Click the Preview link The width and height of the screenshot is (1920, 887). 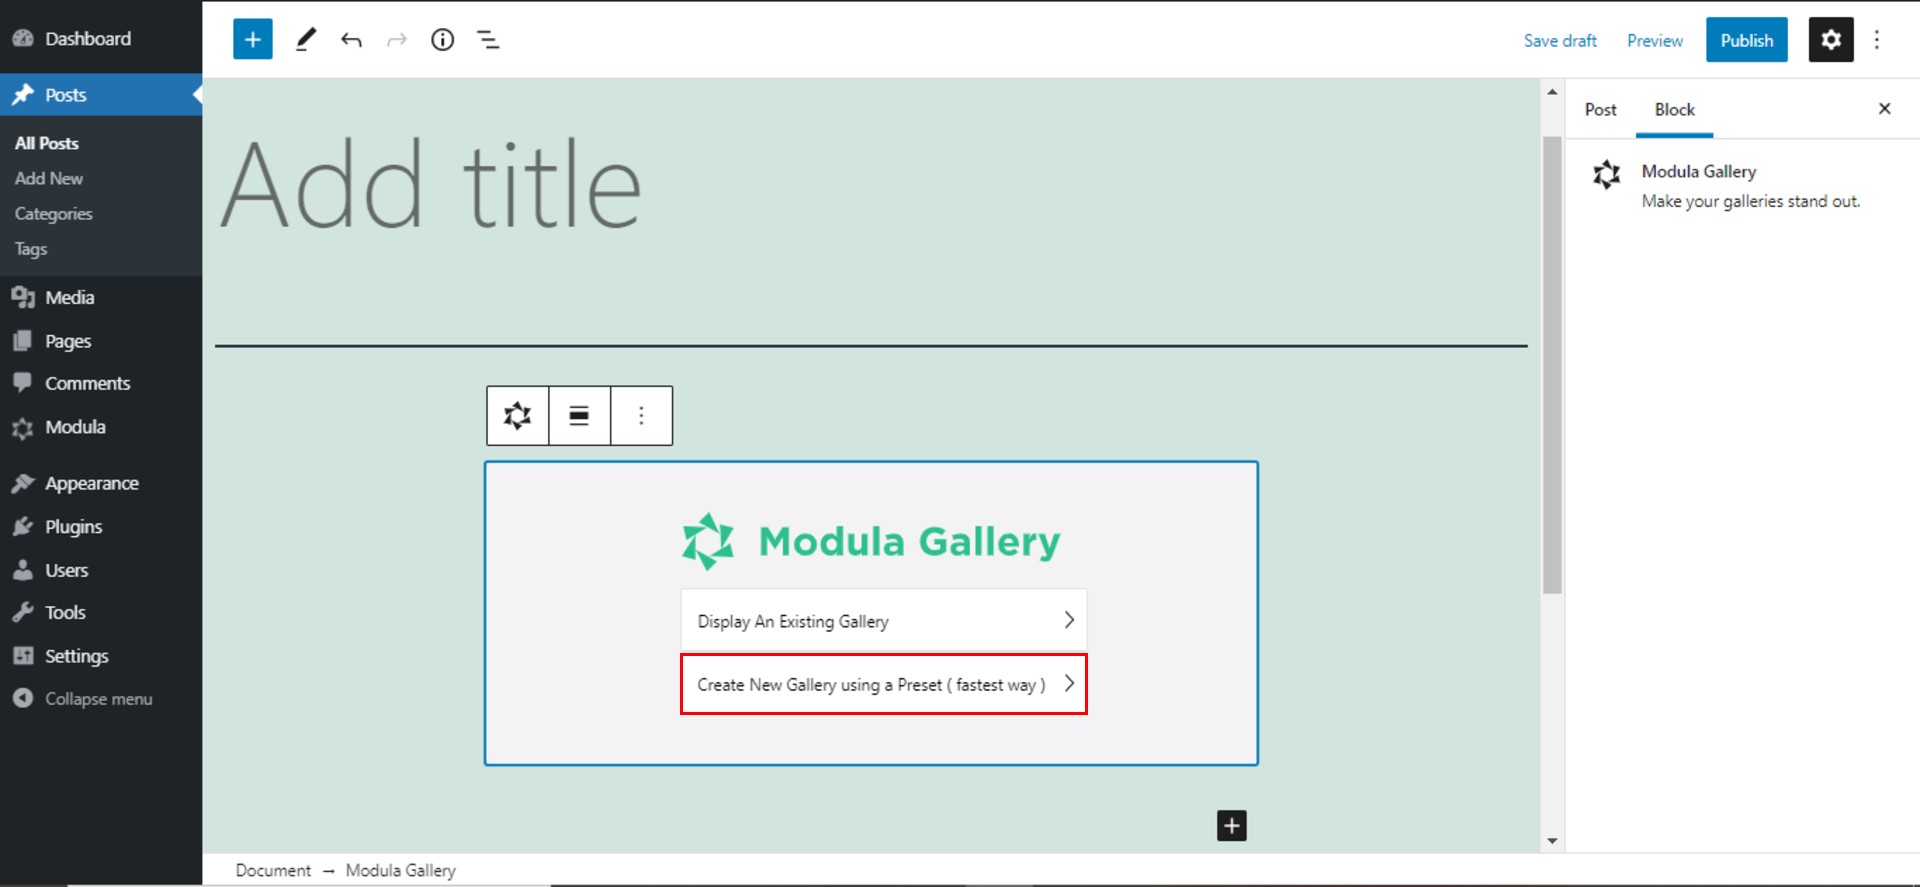pos(1655,40)
